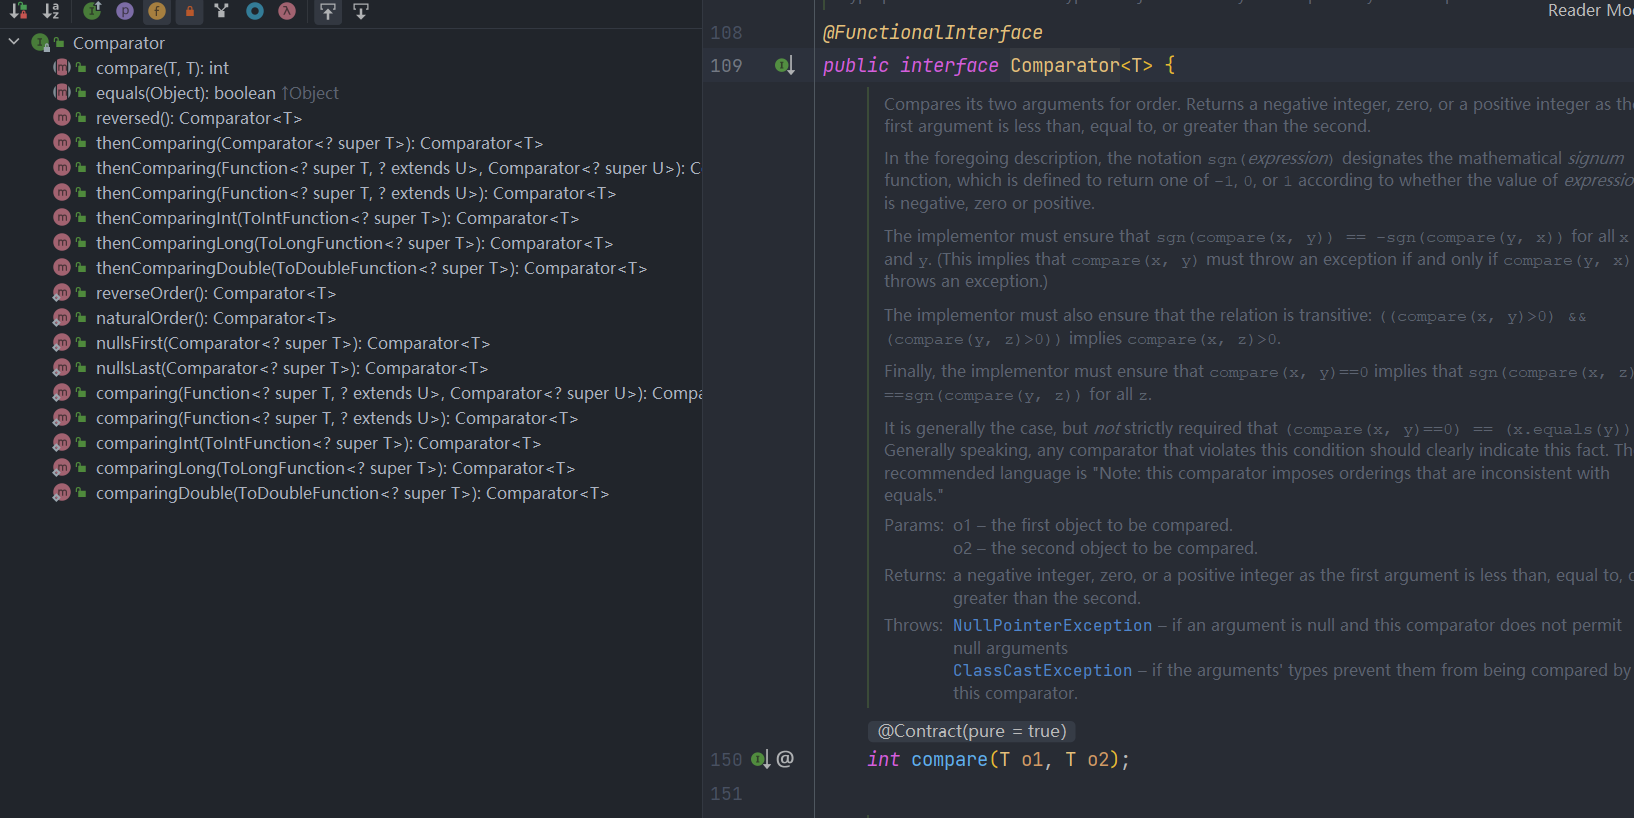Click method icon beside naturalOrder()
The image size is (1634, 818).
62,317
